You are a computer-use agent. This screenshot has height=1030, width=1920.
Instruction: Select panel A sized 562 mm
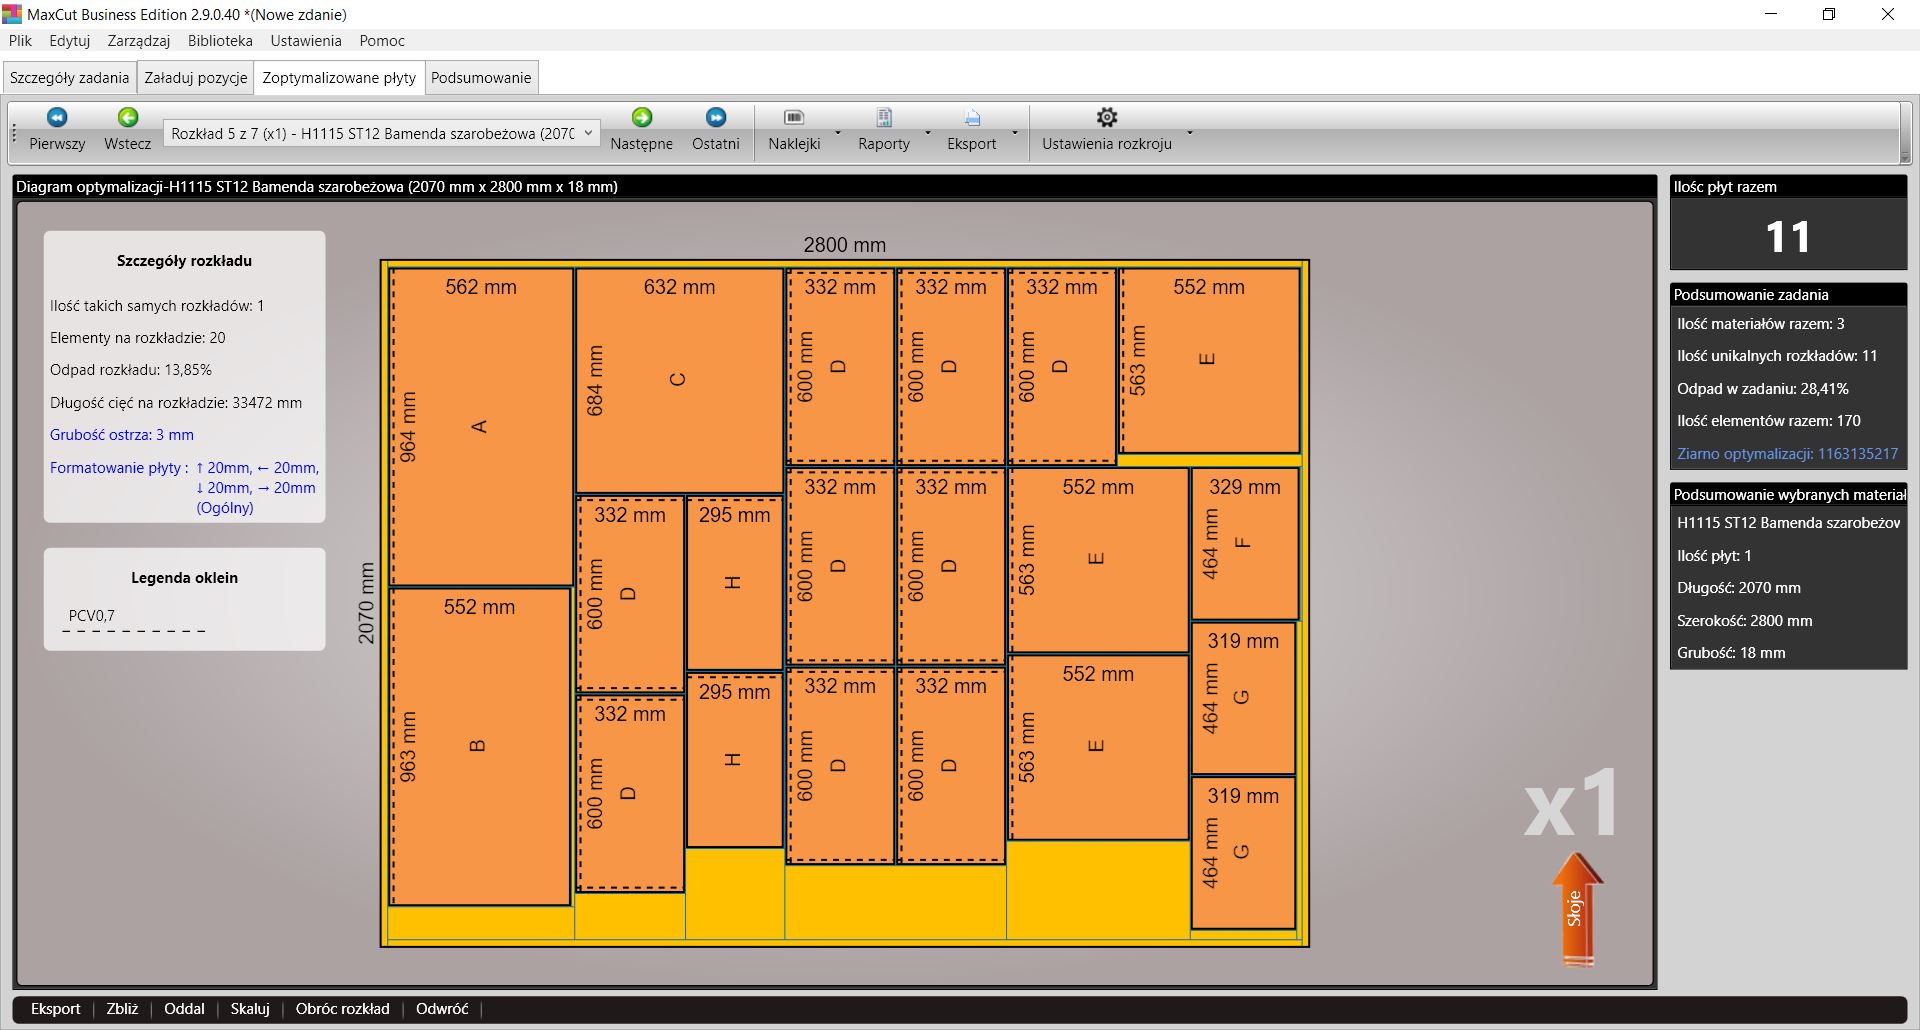click(x=481, y=427)
